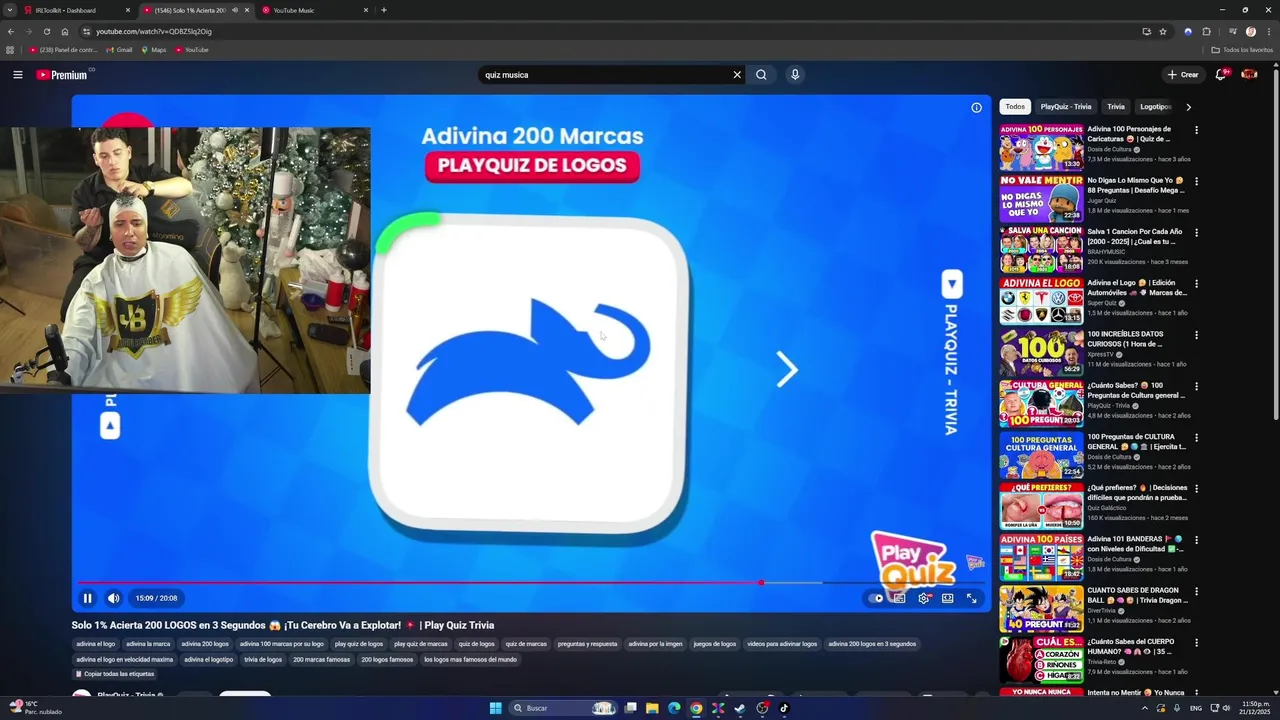The width and height of the screenshot is (1280, 720).
Task: Toggle the autoplay switch in the player
Action: [x=876, y=598]
